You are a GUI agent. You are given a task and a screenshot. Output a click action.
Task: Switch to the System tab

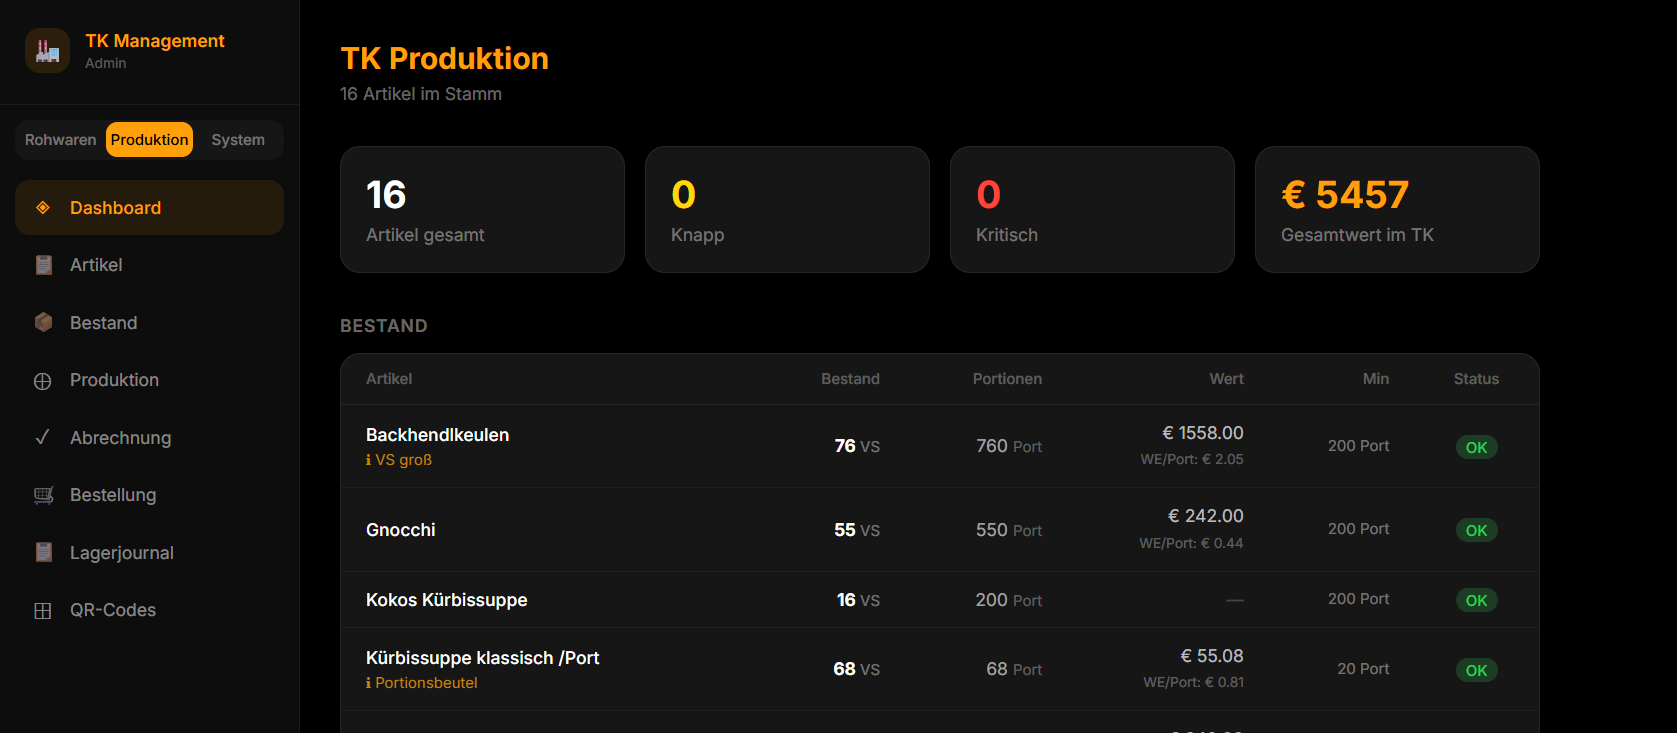coord(237,139)
